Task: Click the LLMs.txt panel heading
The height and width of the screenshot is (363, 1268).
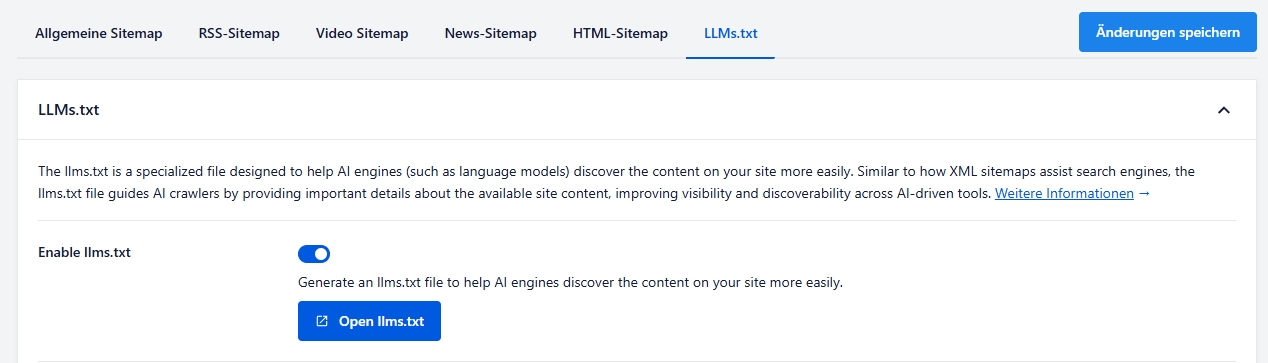Action: pyautogui.click(x=68, y=110)
